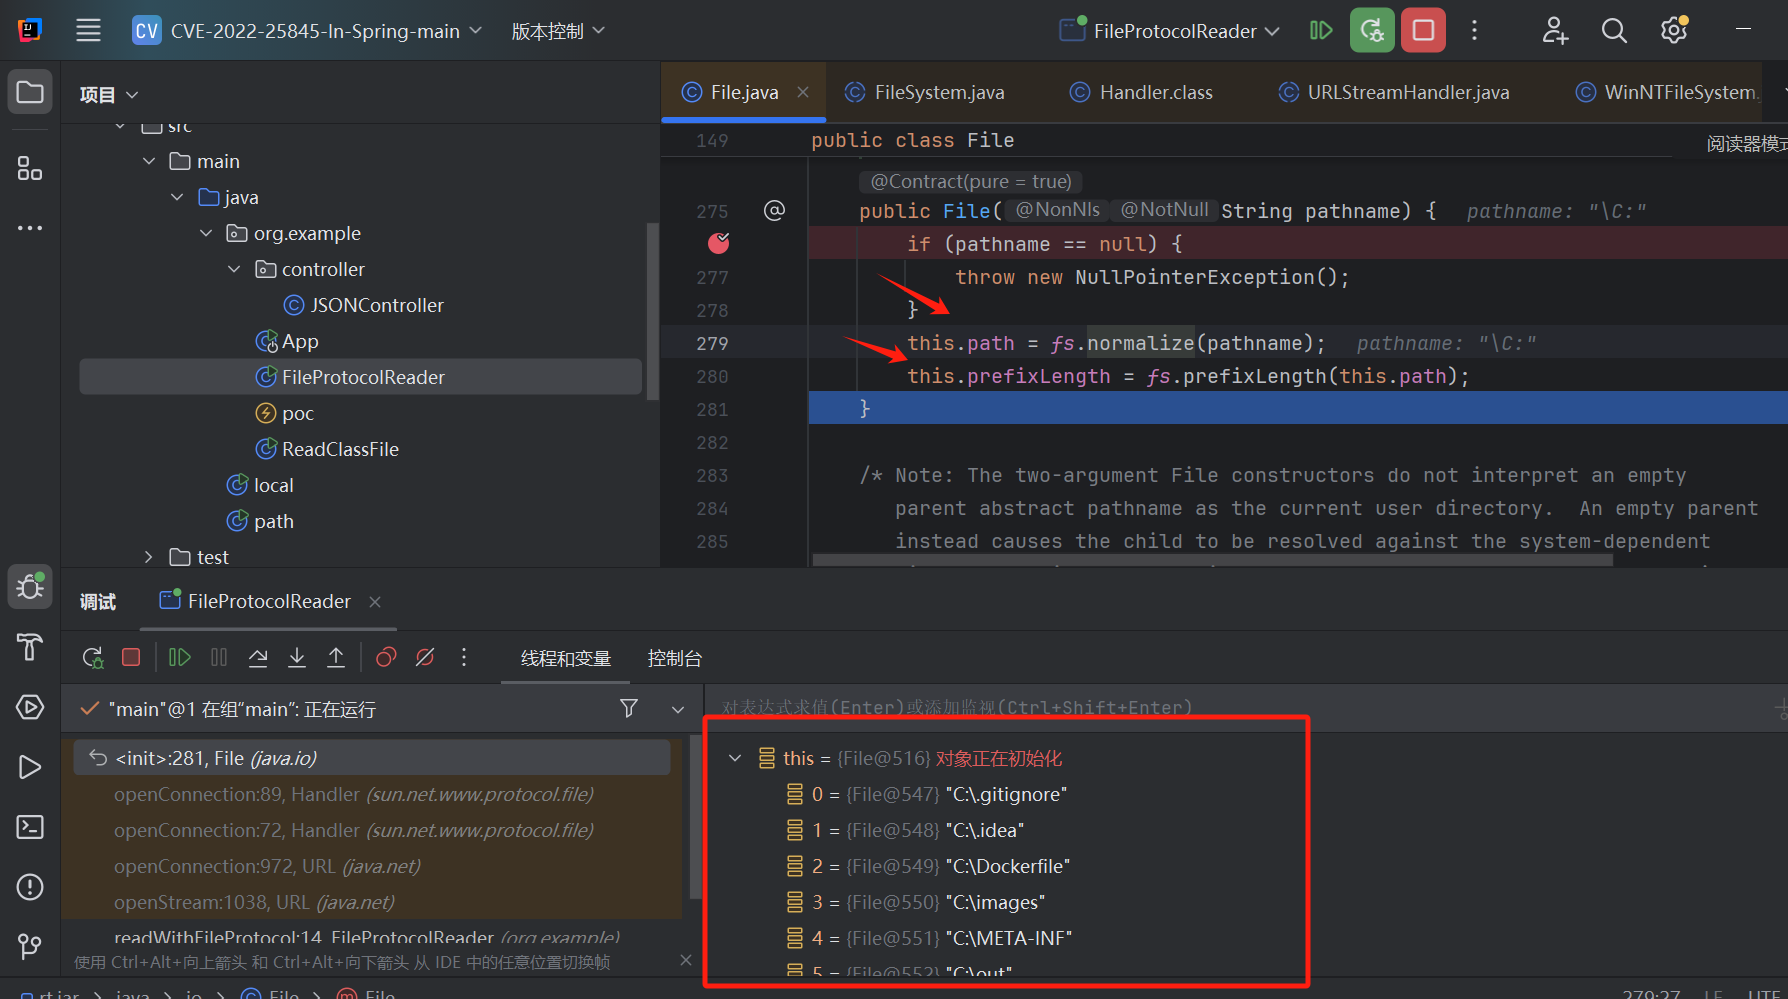The width and height of the screenshot is (1788, 999).
Task: Open the Code With Me user icon
Action: click(x=1555, y=30)
